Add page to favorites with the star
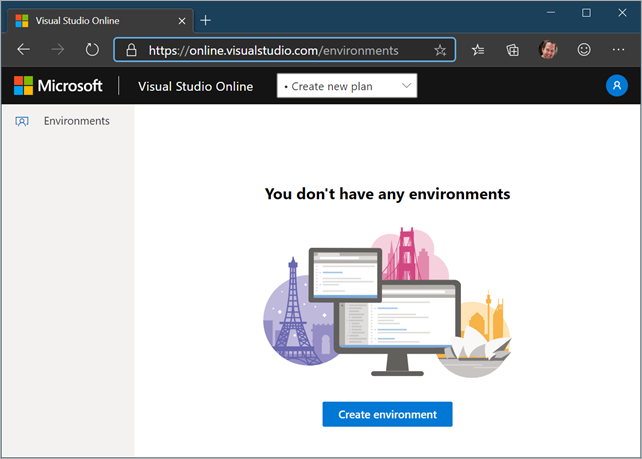Screen dimensions: 642x459 point(440,50)
